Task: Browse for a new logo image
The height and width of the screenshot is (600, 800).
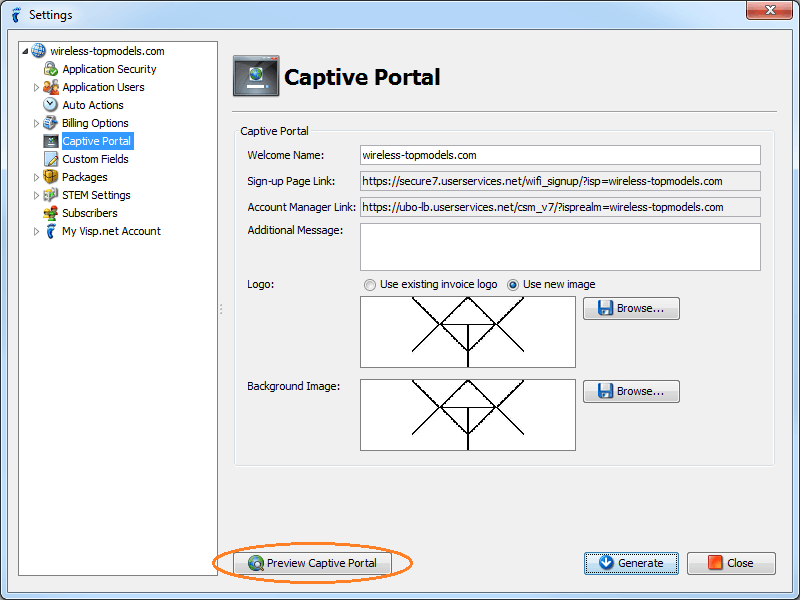Action: 631,308
